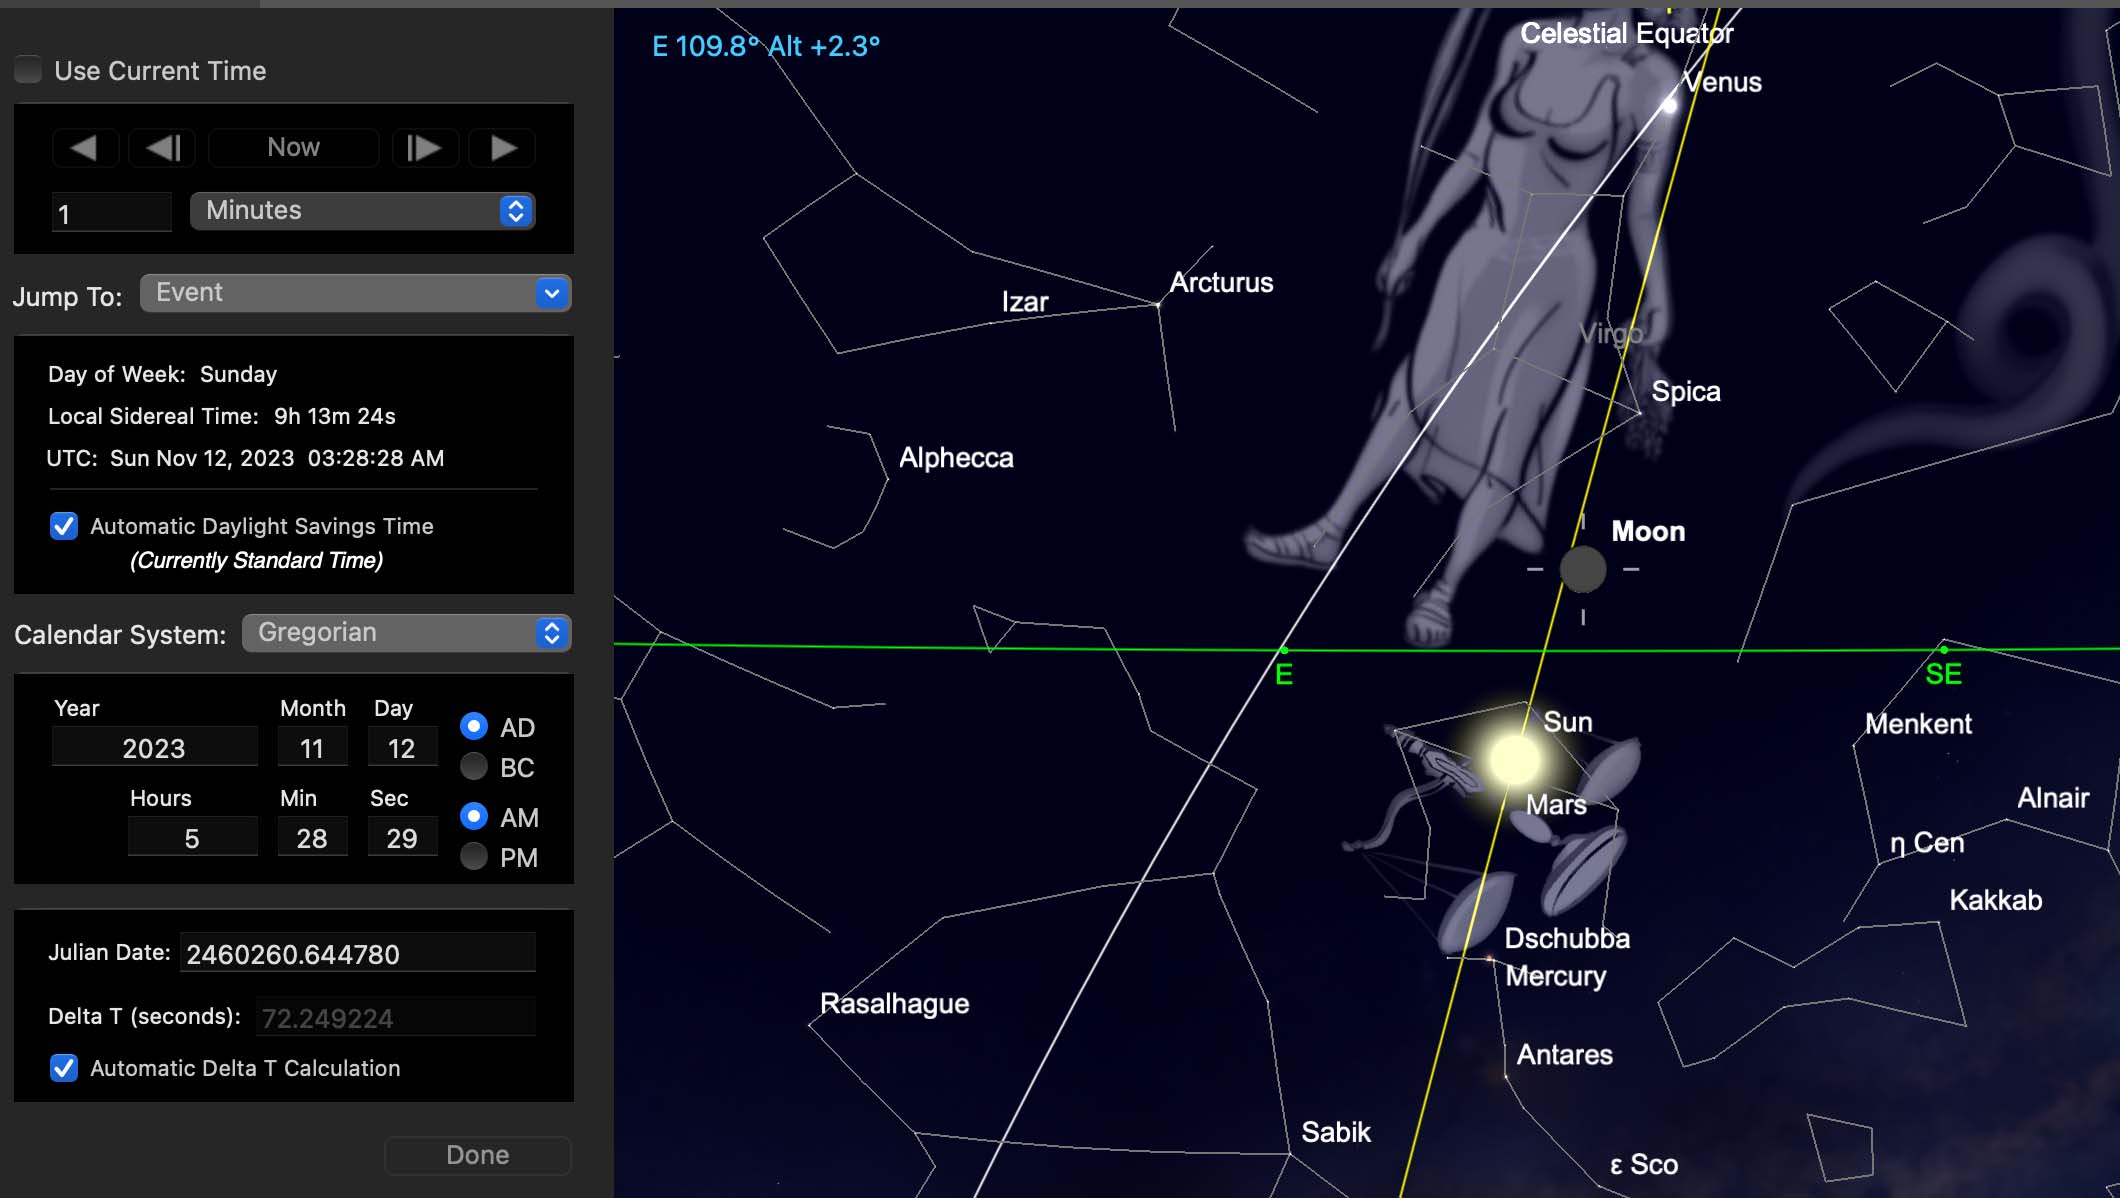The width and height of the screenshot is (2120, 1198).
Task: Select the AD radio button
Action: [474, 726]
